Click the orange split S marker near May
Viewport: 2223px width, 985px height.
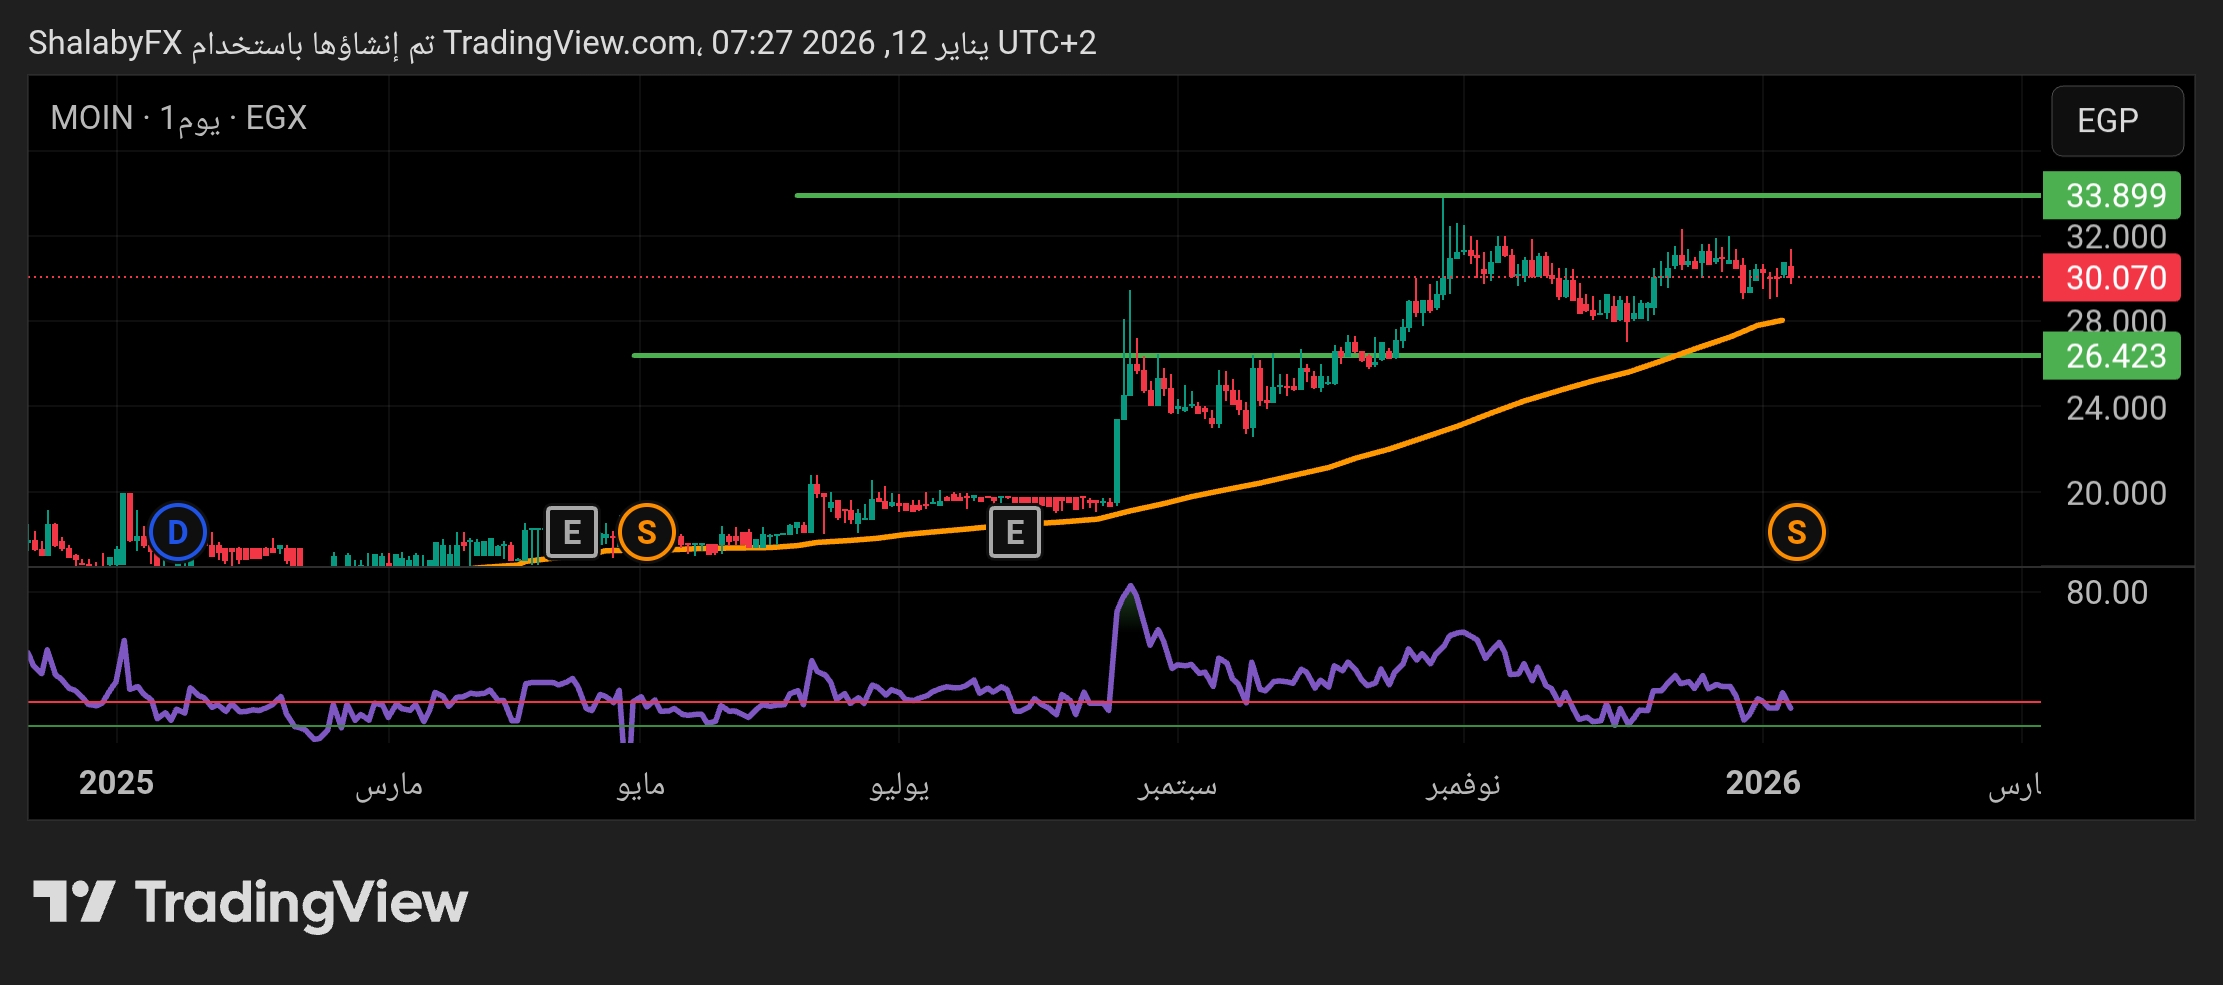click(646, 532)
